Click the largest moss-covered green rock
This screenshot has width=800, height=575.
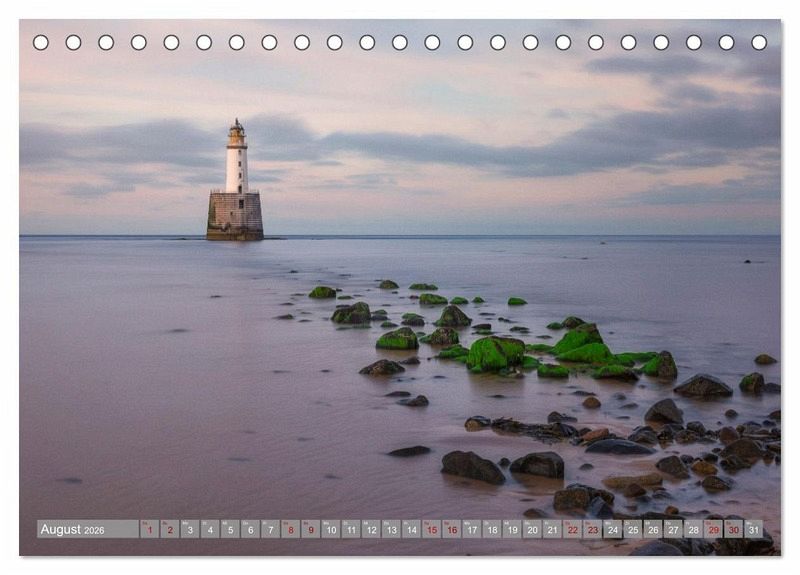click(494, 353)
